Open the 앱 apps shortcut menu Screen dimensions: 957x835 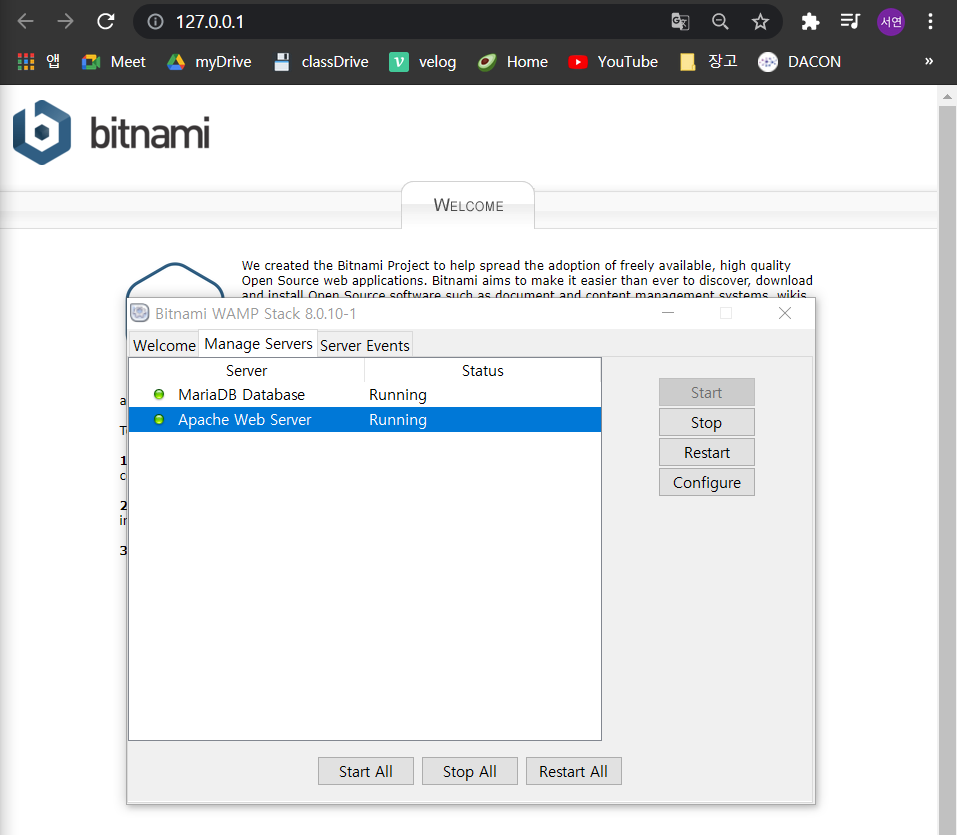[x=36, y=61]
